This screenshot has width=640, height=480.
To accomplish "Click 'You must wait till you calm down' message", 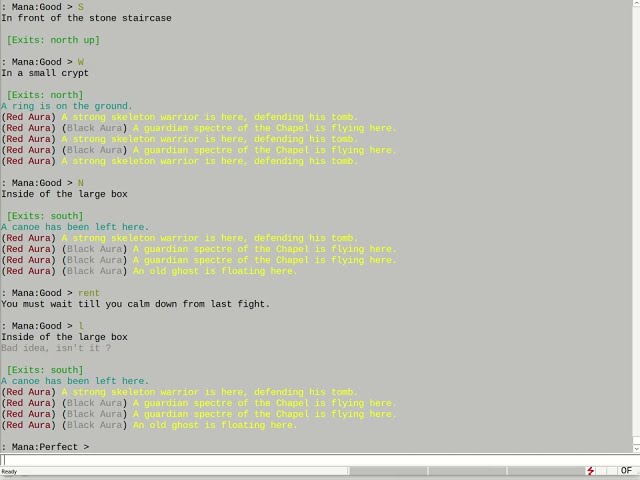I will (x=136, y=304).
